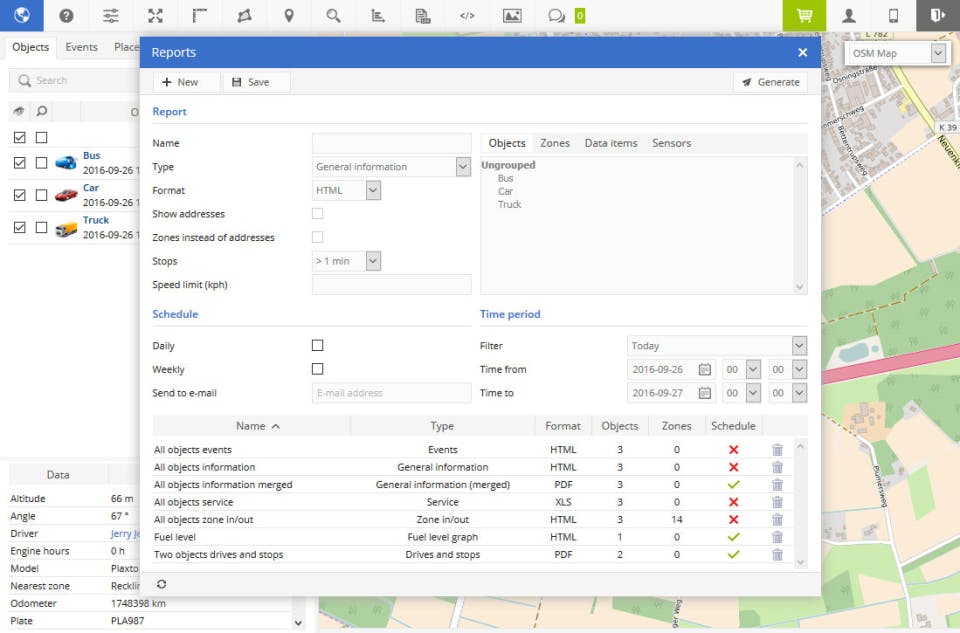
Task: Expand the report Type dropdown
Action: 391,167
